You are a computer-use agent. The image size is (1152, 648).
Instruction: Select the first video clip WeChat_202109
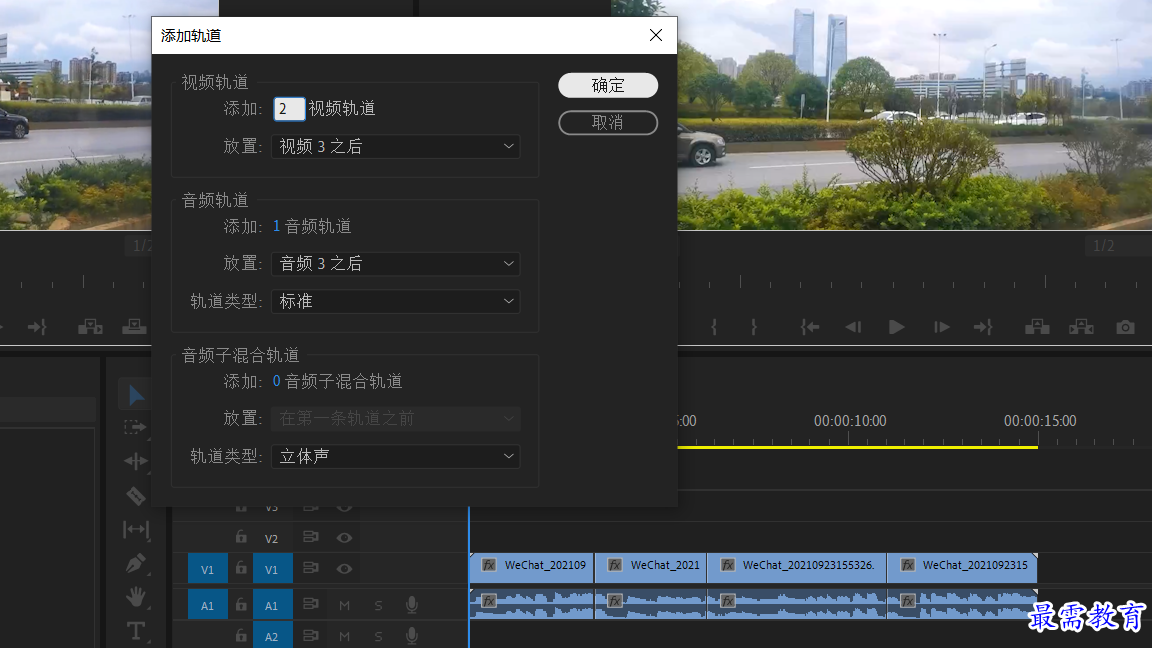click(531, 568)
